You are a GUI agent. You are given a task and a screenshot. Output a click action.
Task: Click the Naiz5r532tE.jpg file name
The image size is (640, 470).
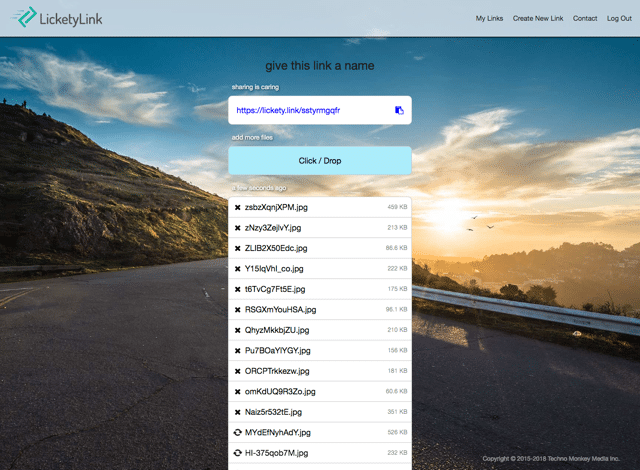(x=273, y=412)
